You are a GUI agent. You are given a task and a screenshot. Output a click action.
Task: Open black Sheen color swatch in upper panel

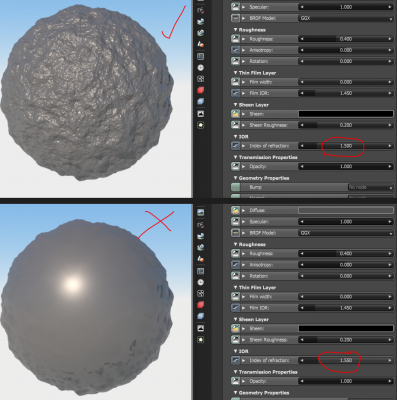point(346,114)
